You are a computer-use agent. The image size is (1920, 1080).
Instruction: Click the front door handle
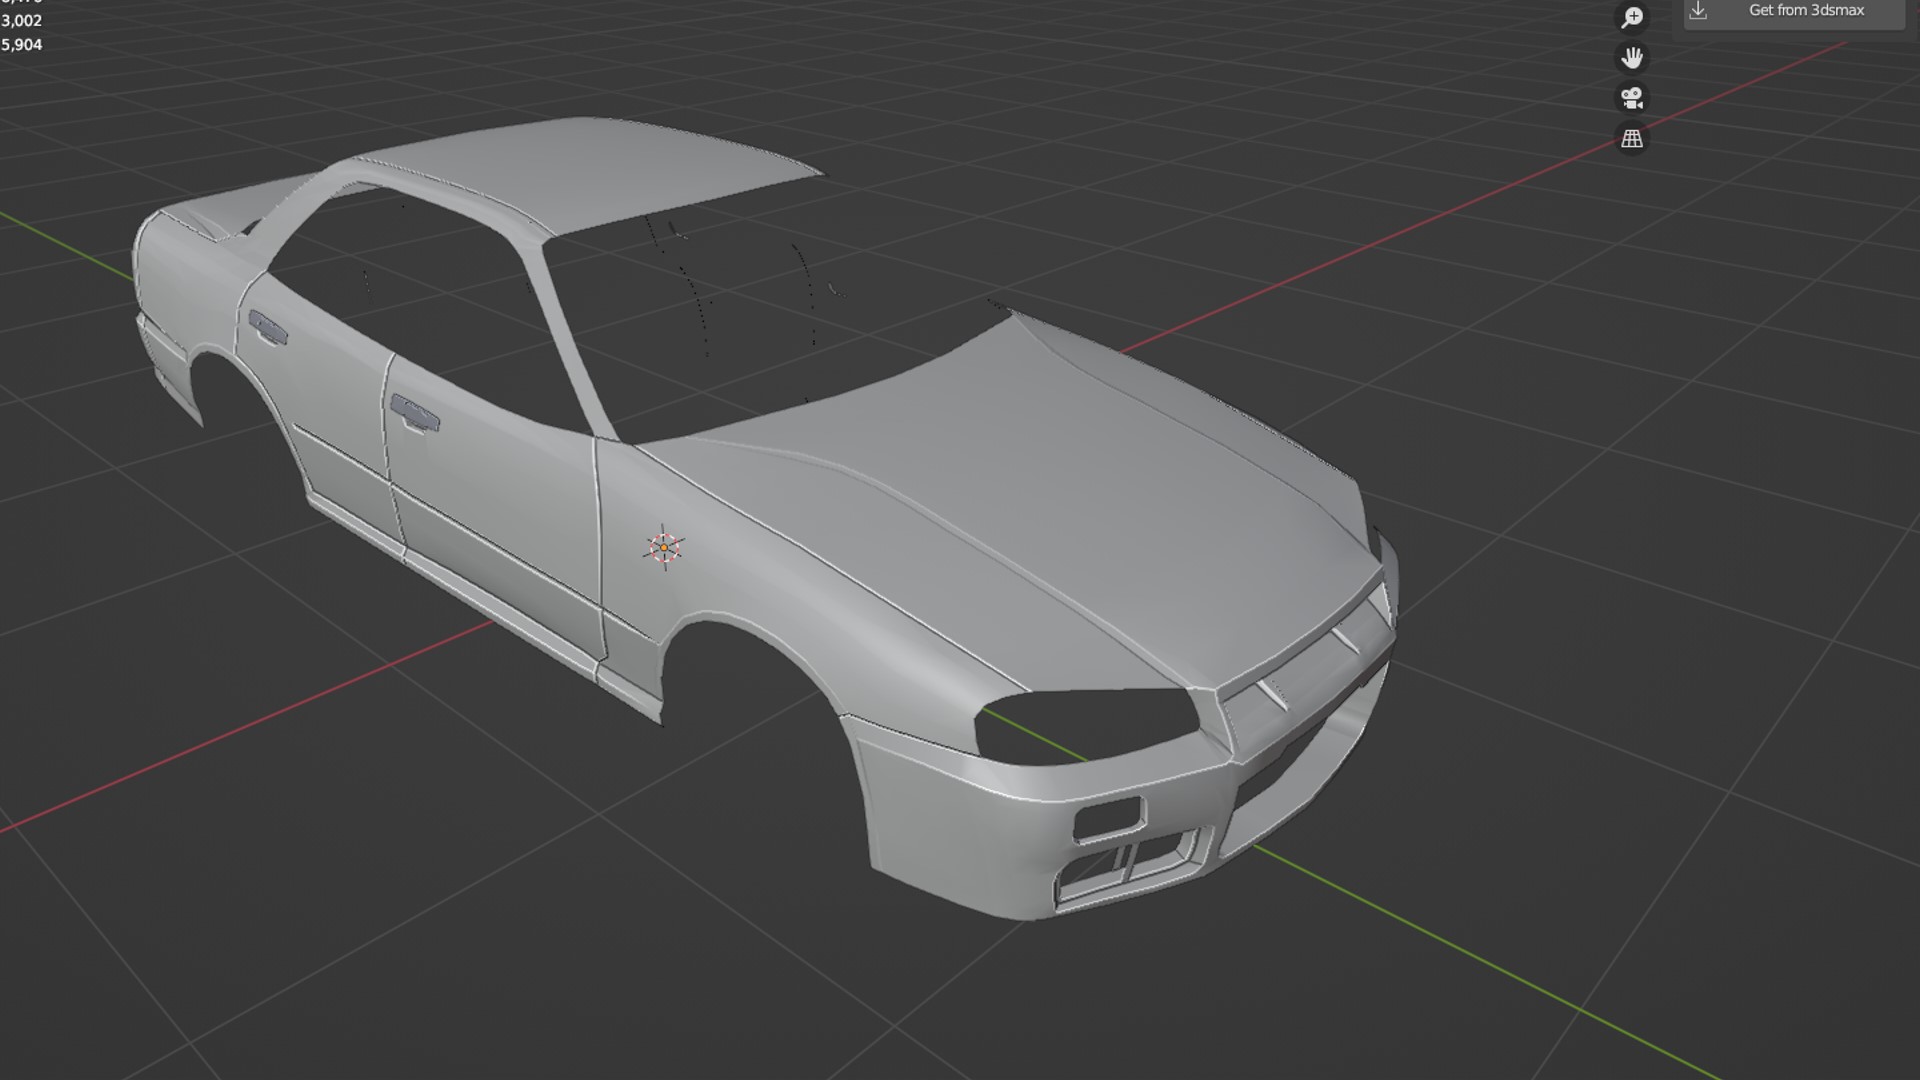(414, 412)
